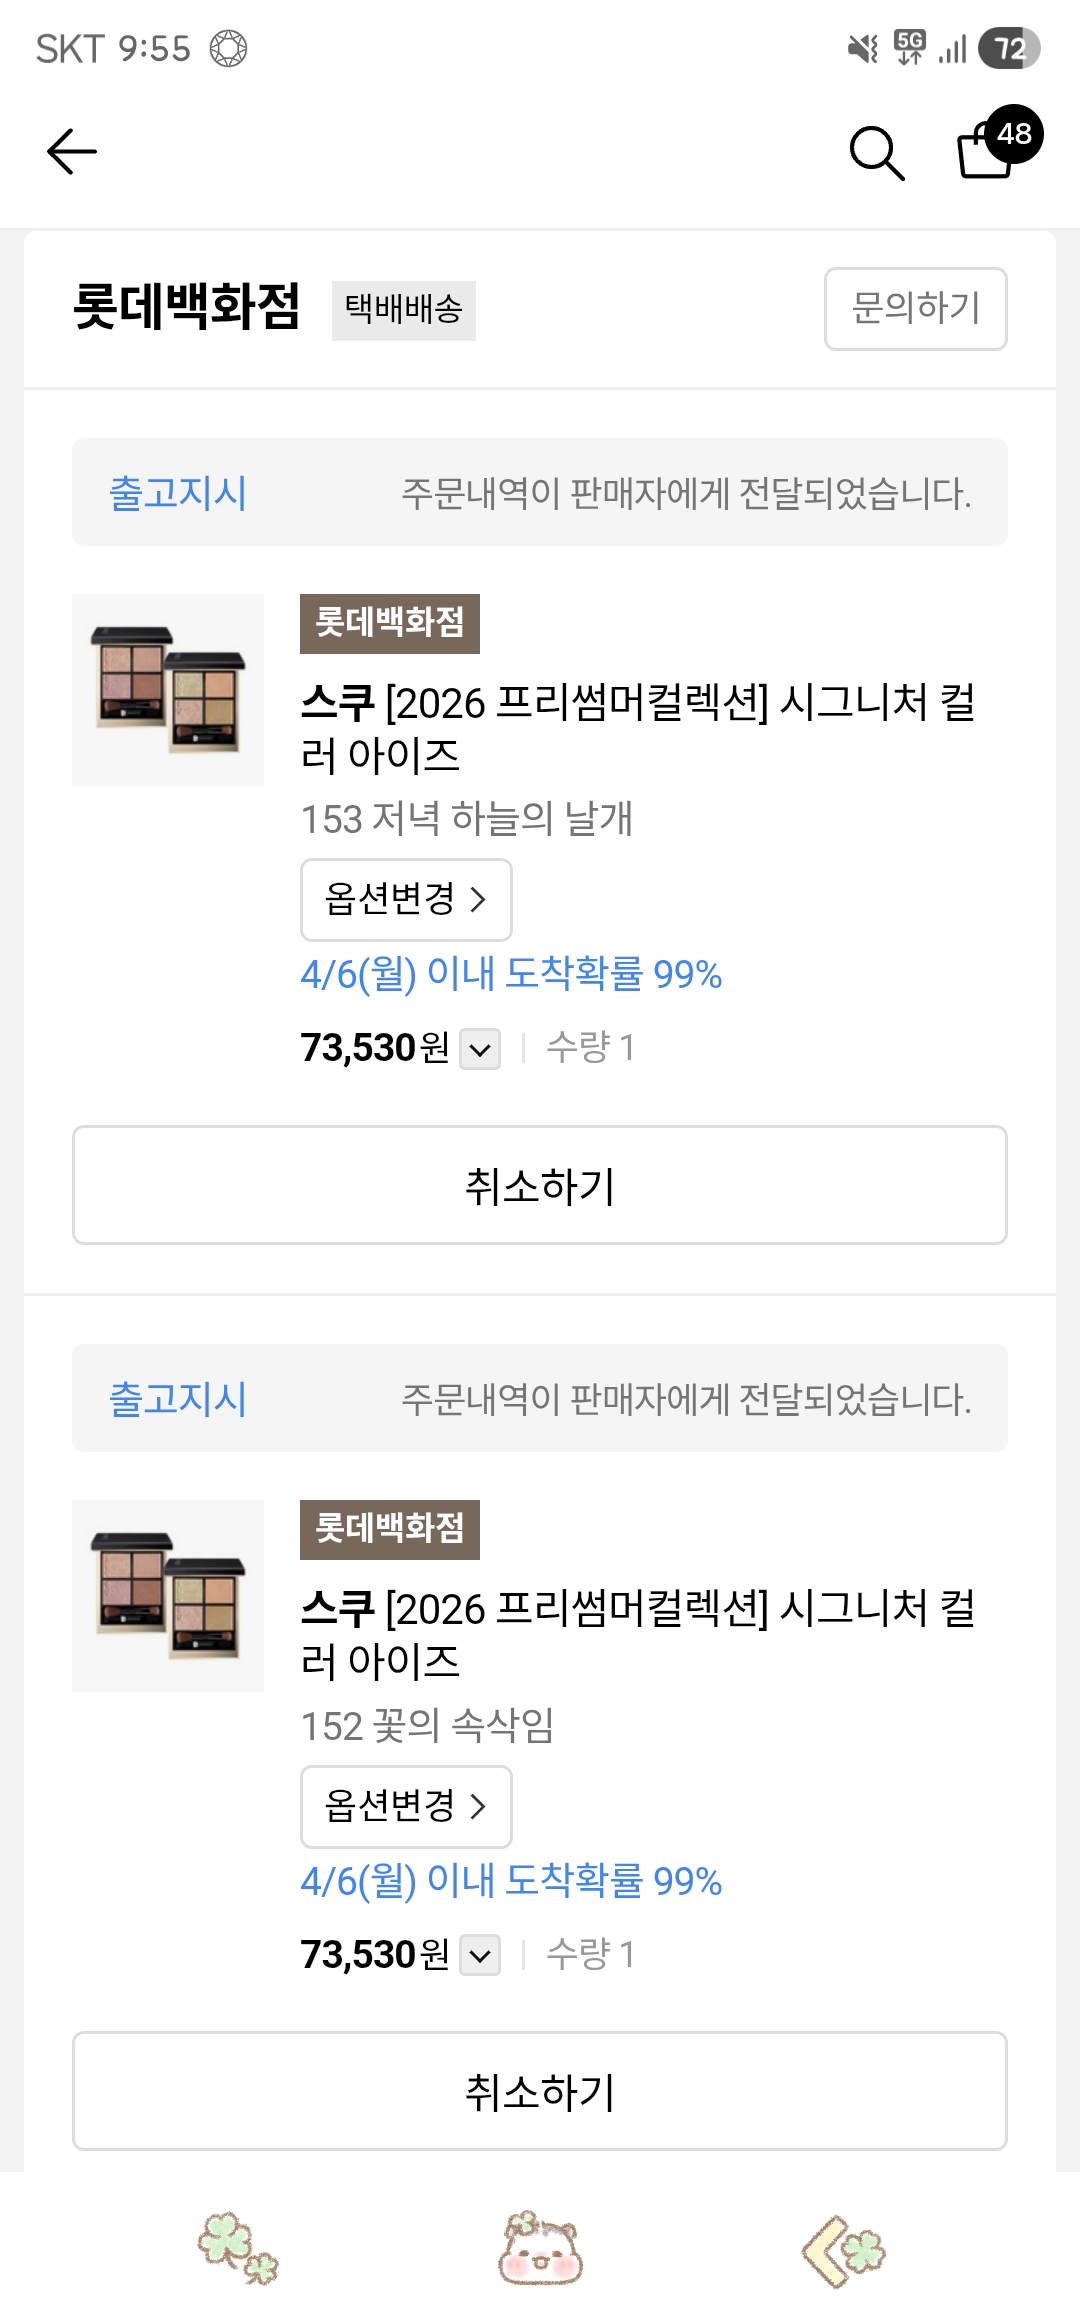Tap the back arrow icon

pos(72,152)
